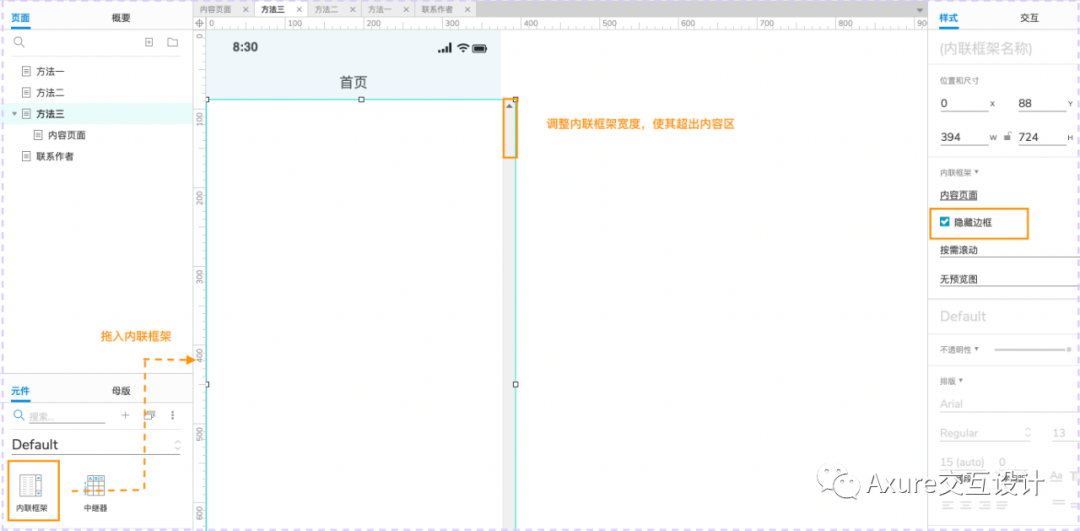Toggle the aspect ratio lock between W and H
The width and height of the screenshot is (1080, 531).
pos(1007,136)
